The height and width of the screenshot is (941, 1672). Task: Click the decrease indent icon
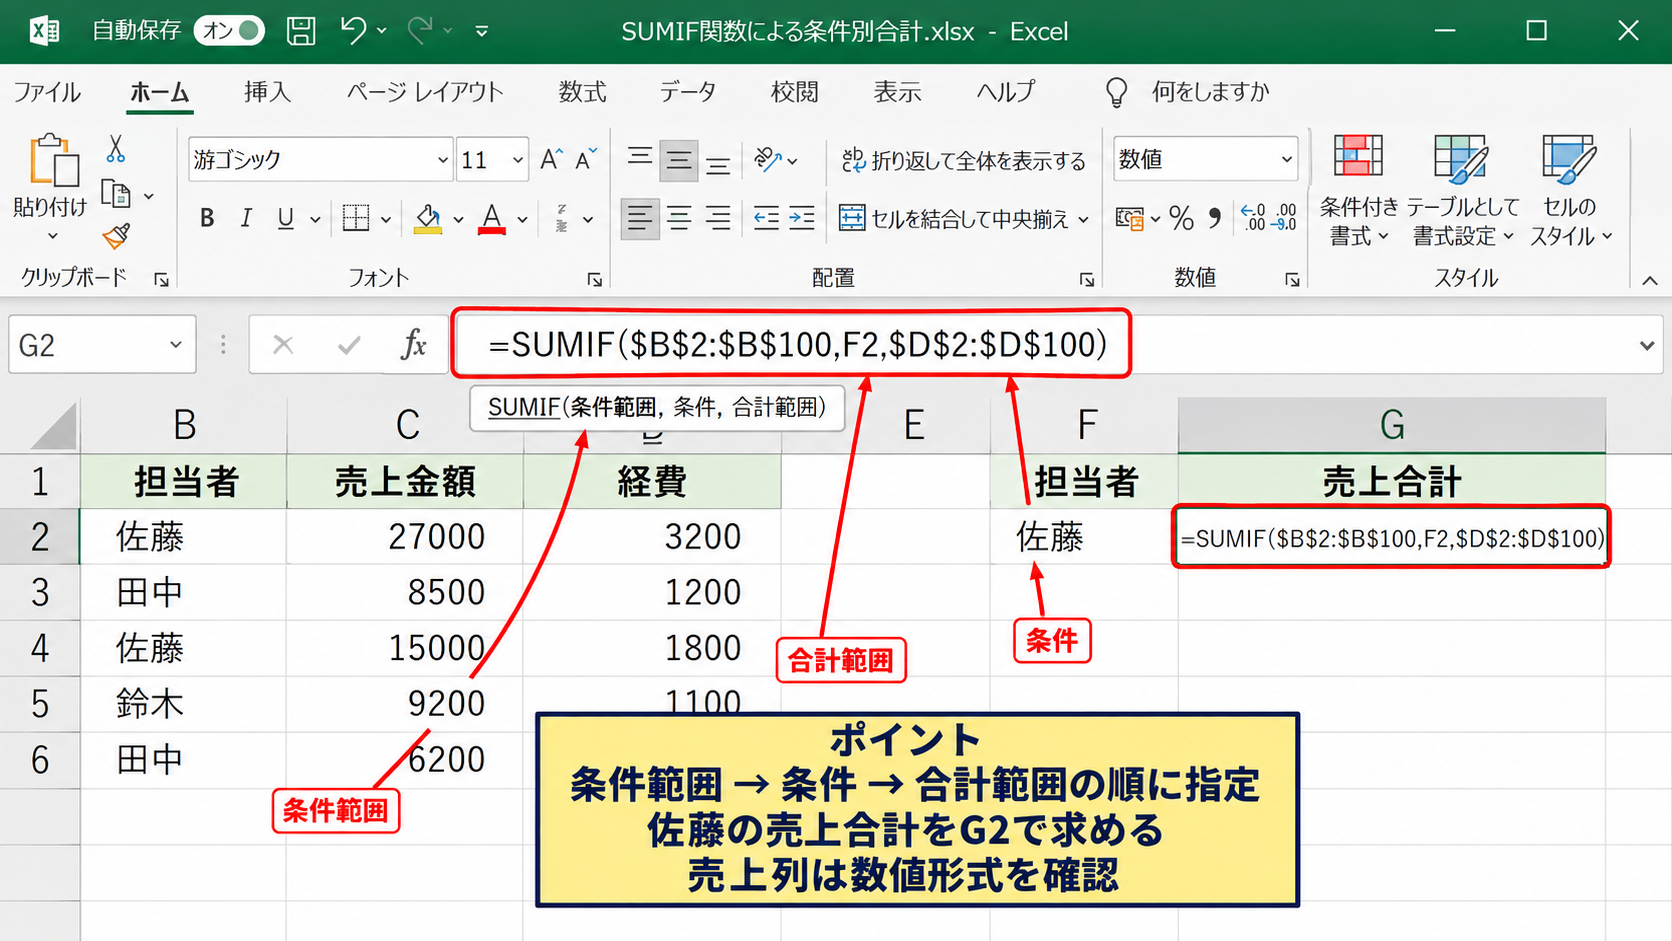[767, 218]
